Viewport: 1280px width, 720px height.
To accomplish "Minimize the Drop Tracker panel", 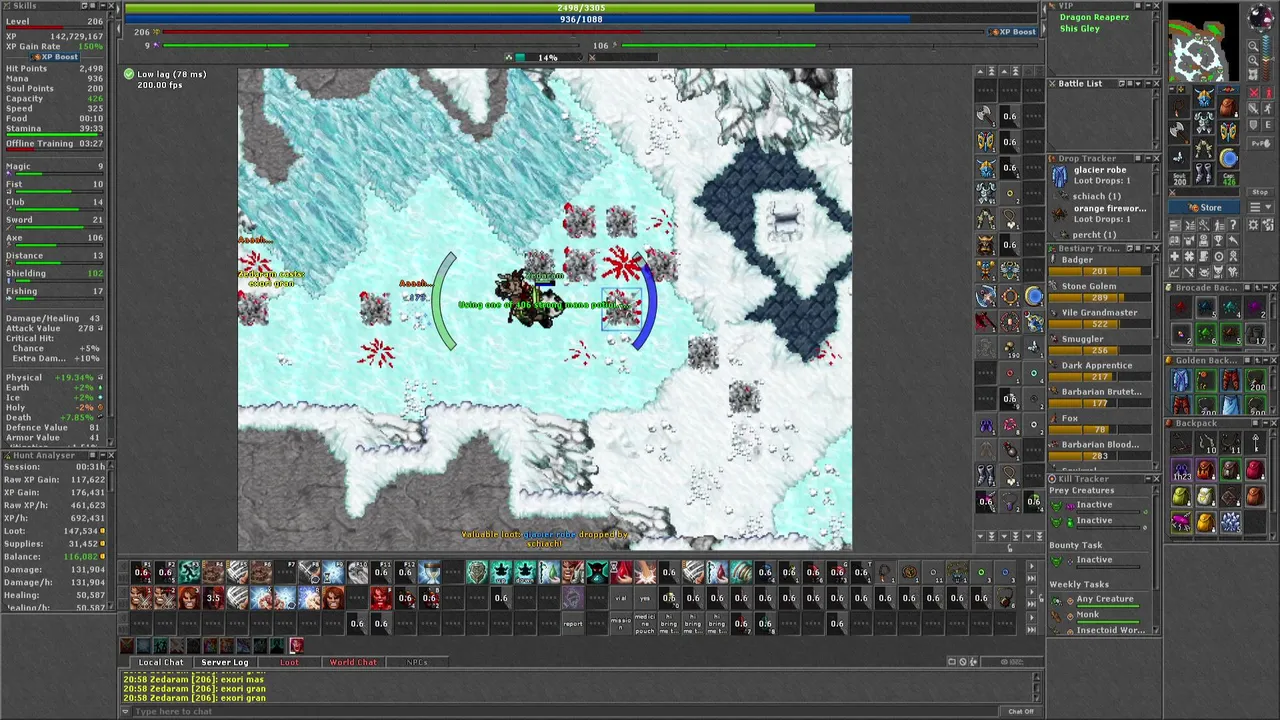I will pyautogui.click(x=1148, y=158).
